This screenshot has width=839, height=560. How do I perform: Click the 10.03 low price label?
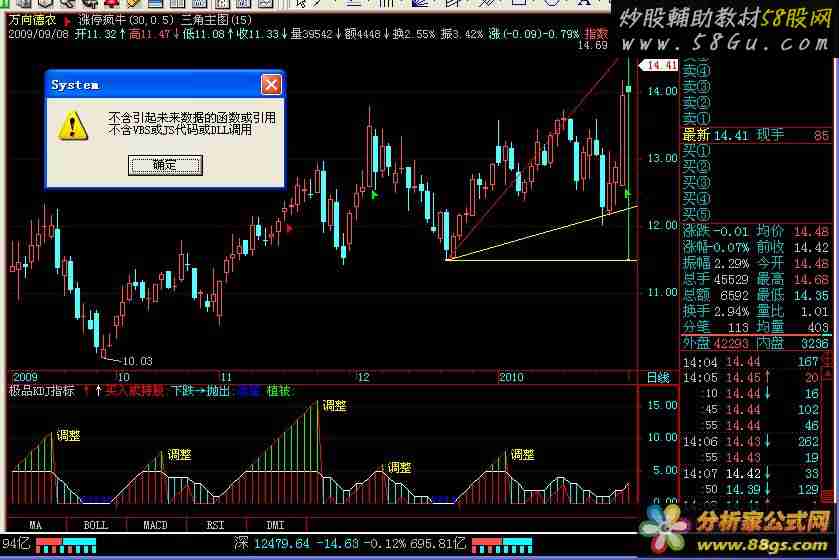[138, 361]
